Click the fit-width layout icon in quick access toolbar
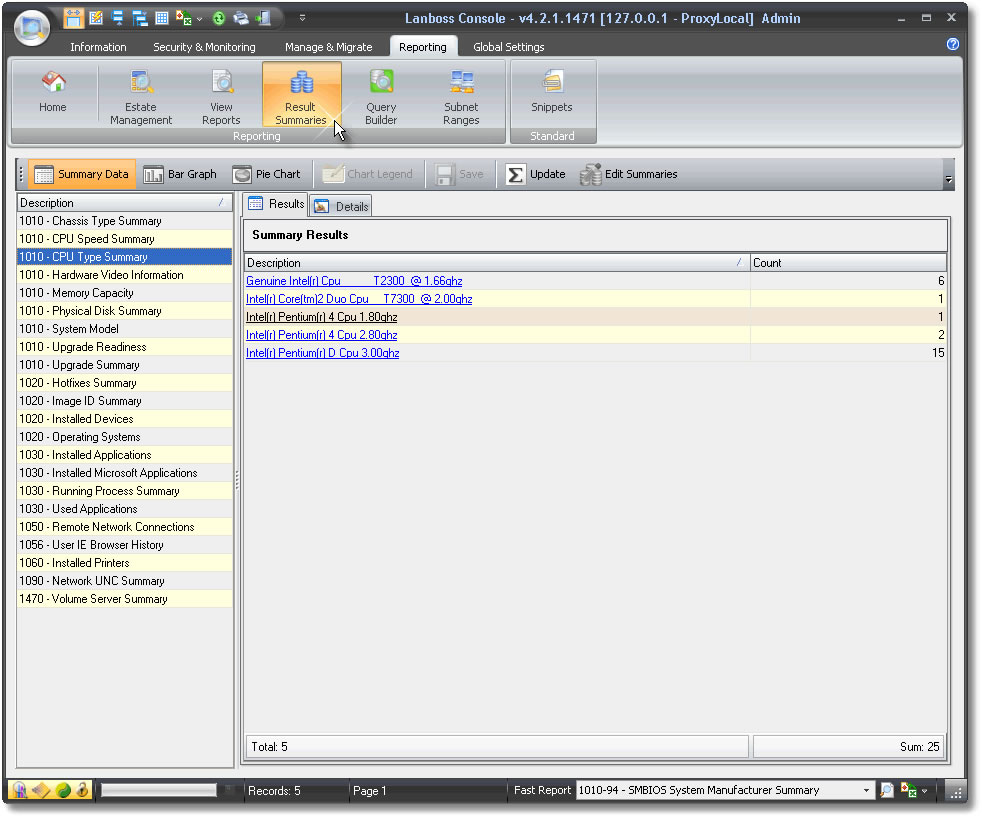The image size is (982, 818). [x=73, y=18]
